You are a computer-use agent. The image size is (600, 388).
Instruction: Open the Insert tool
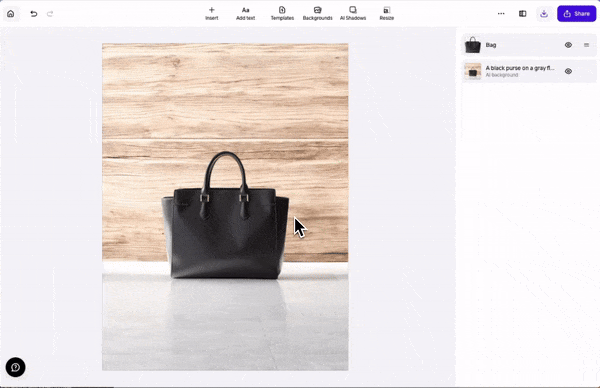coord(212,13)
